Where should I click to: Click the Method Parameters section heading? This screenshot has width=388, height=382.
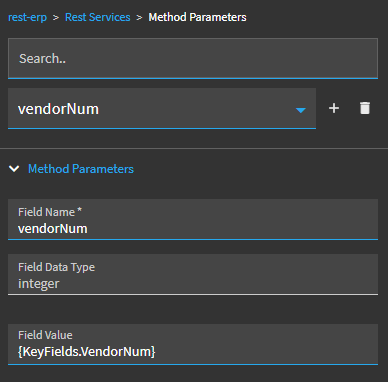[81, 169]
